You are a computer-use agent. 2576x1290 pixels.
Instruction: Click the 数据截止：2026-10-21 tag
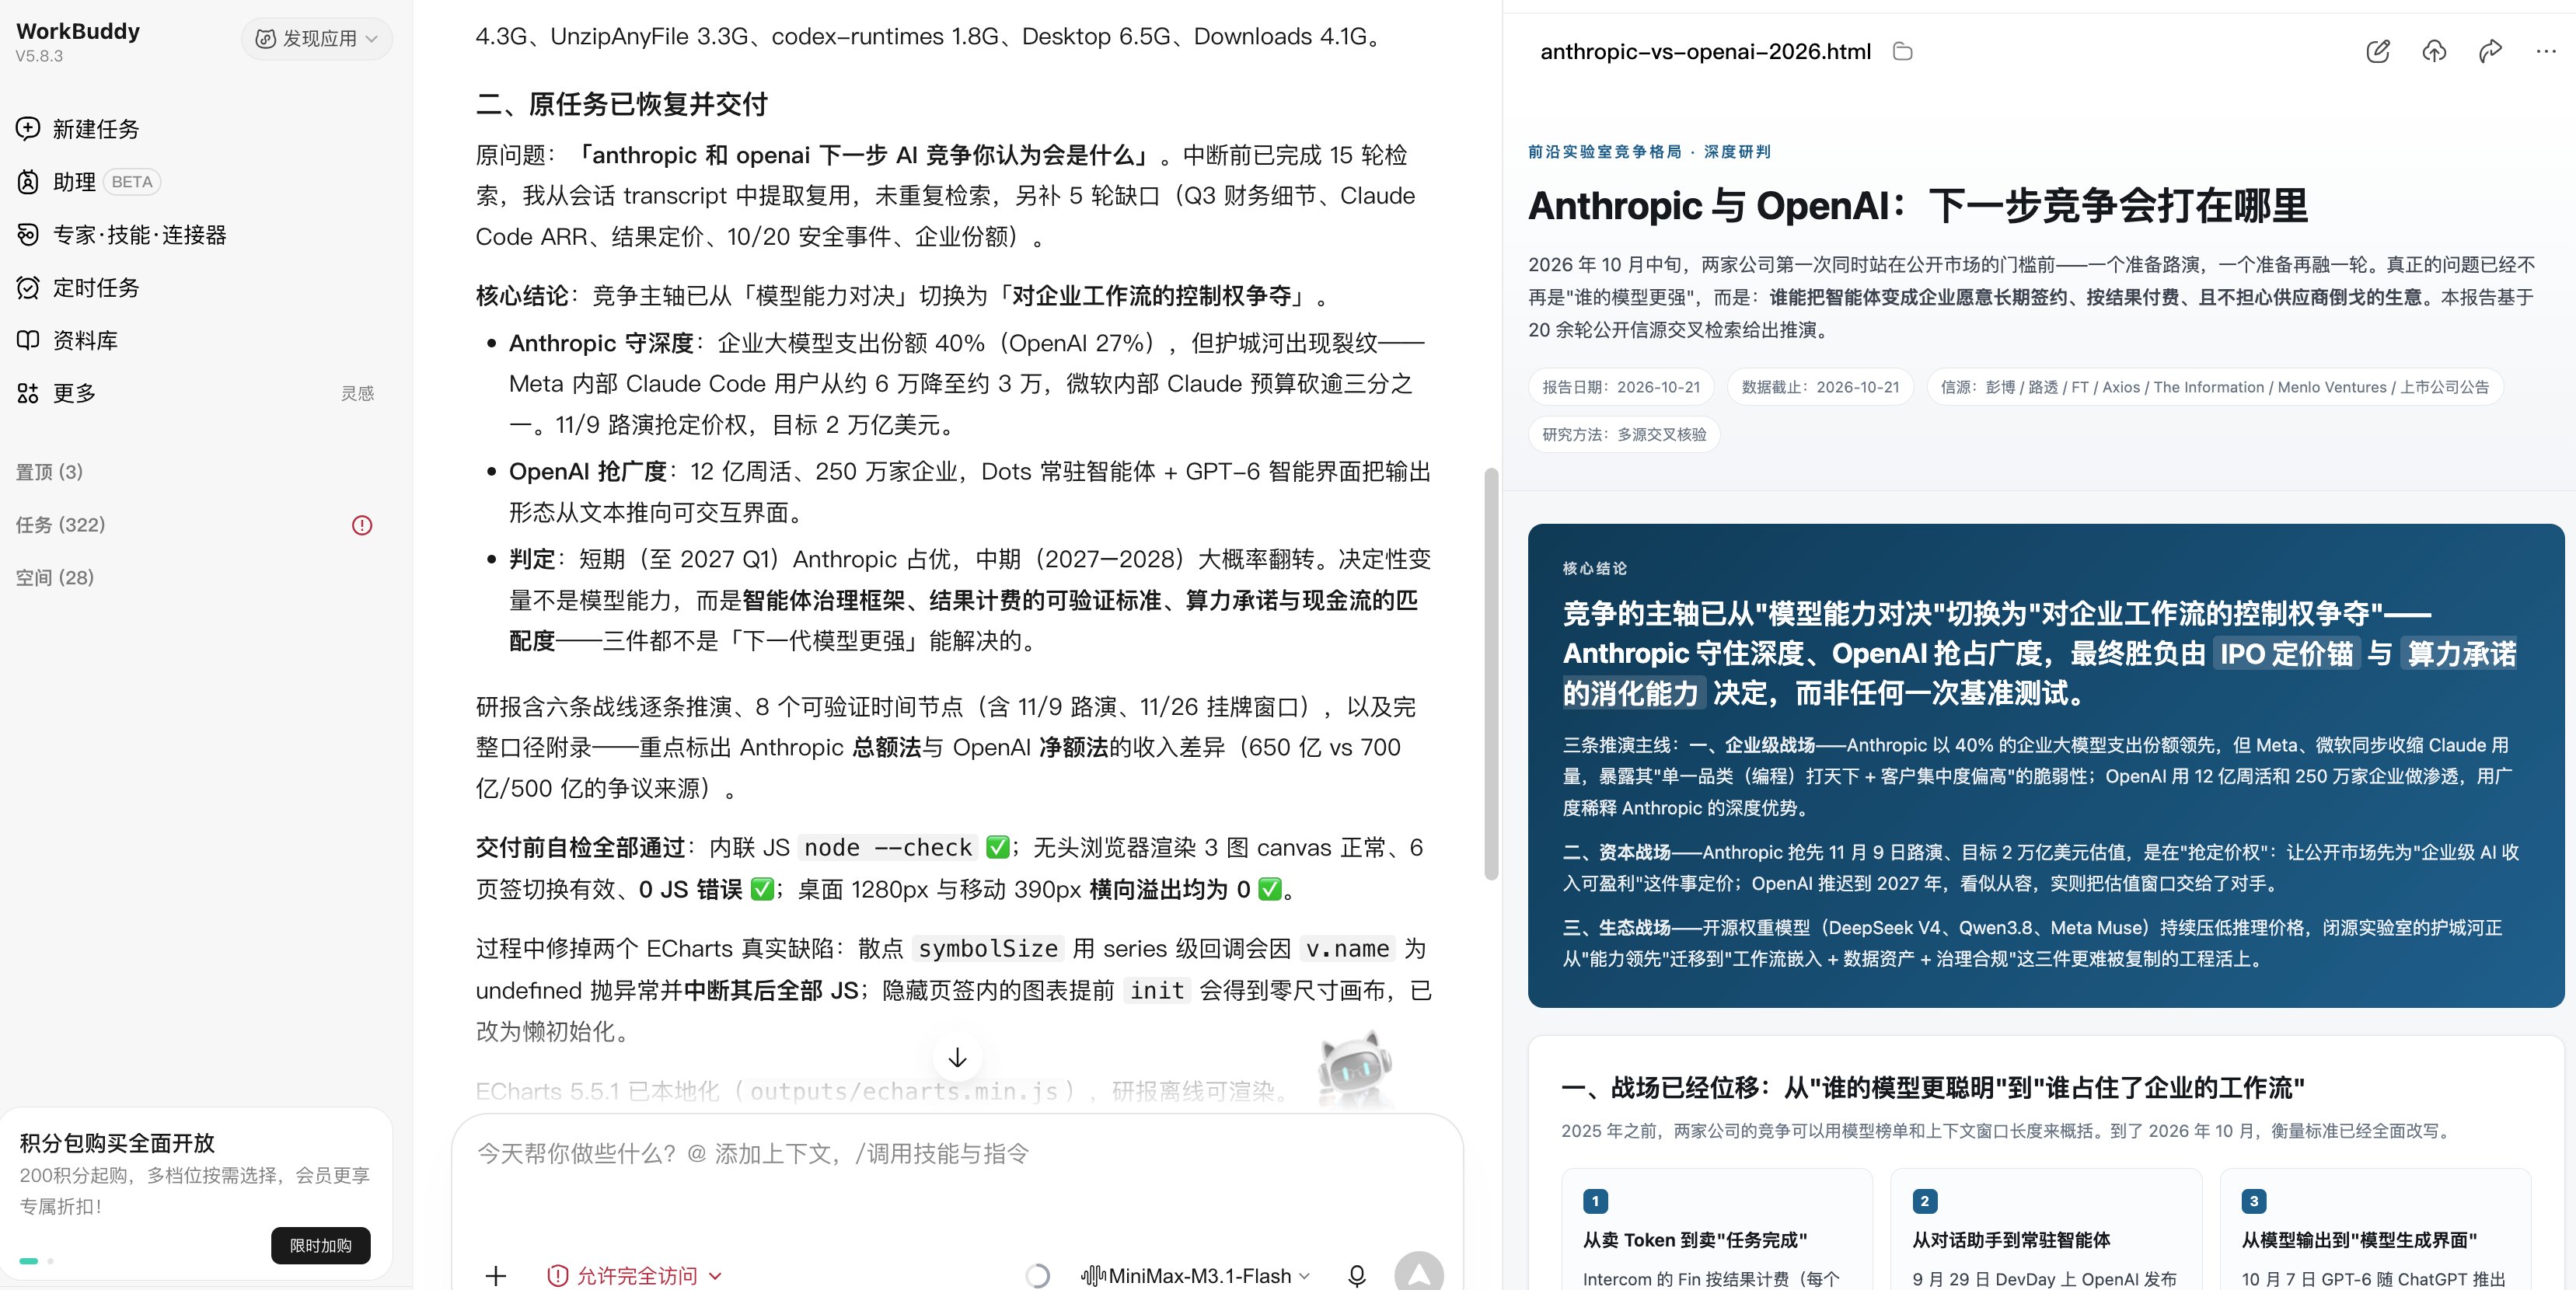(x=1820, y=387)
